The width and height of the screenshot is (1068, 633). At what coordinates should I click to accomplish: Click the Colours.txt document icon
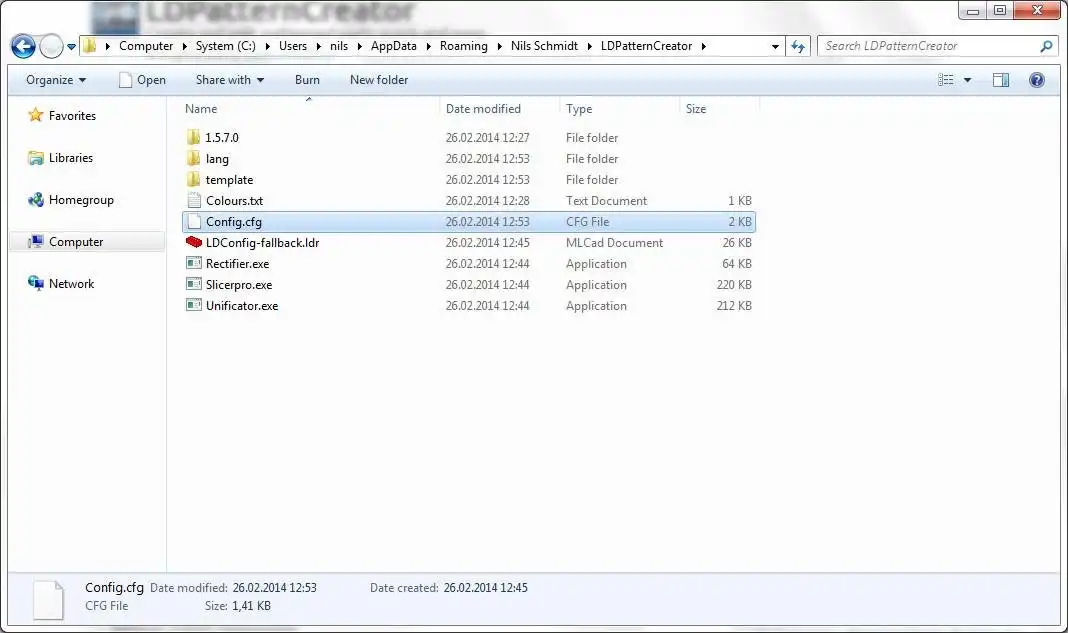[x=194, y=200]
